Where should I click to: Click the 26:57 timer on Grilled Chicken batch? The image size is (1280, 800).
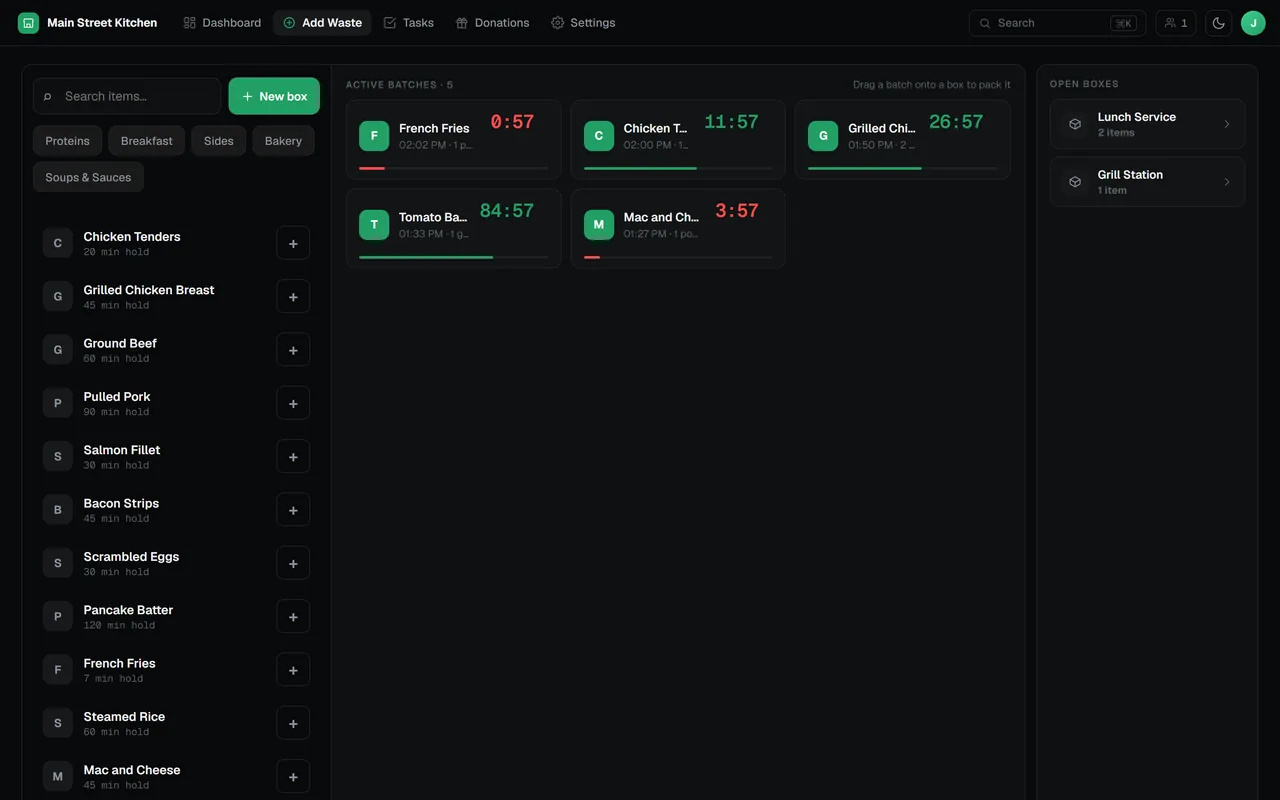(x=956, y=122)
